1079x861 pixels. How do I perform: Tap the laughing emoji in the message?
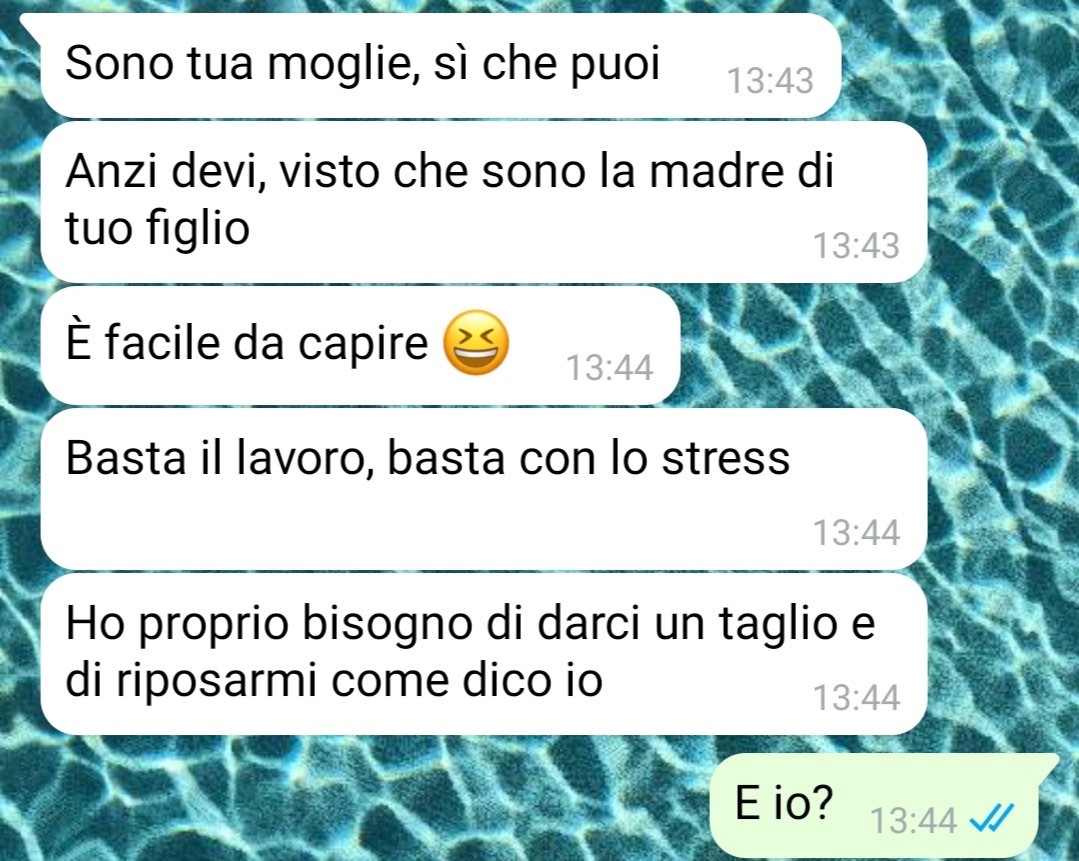pos(476,343)
